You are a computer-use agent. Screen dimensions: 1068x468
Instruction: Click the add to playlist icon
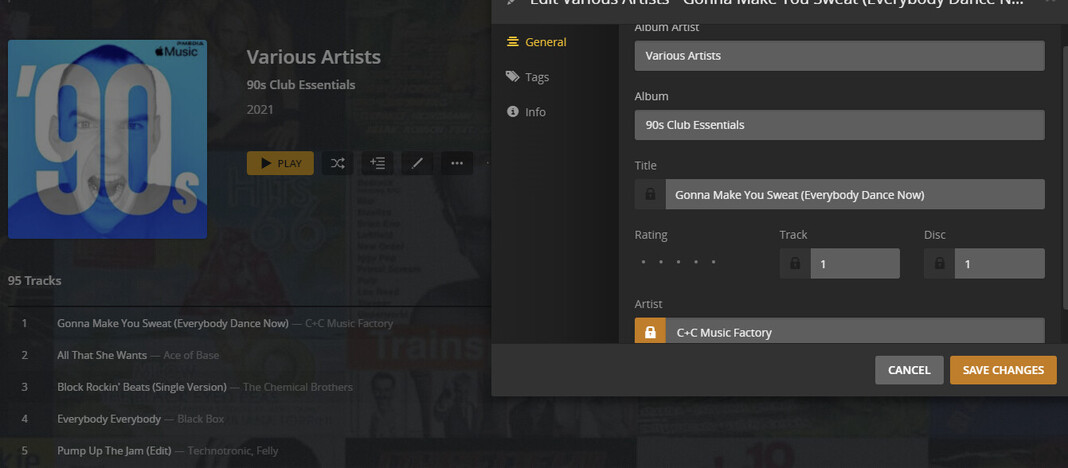click(377, 163)
